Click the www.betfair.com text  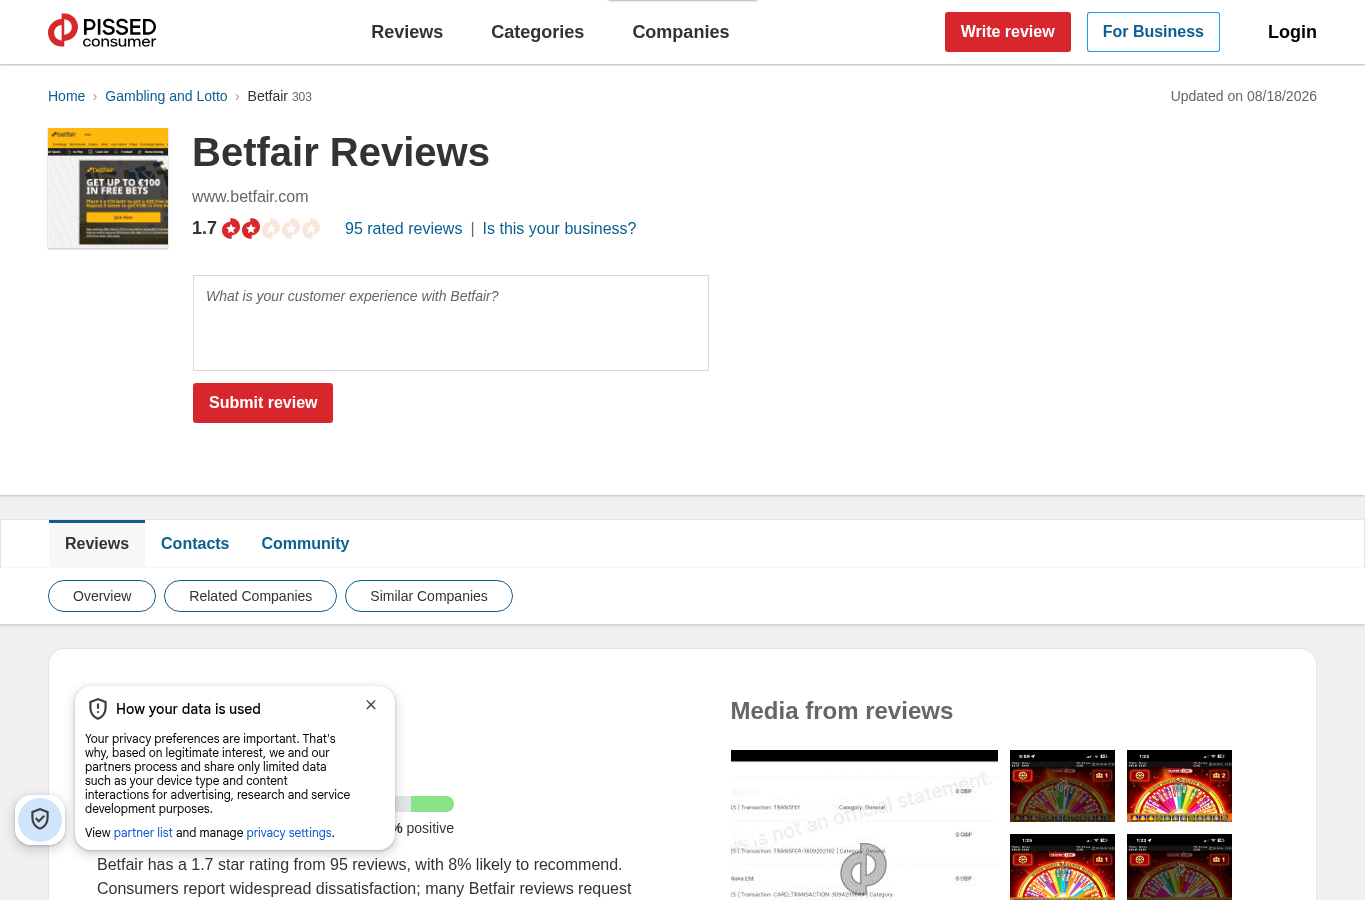pyautogui.click(x=250, y=197)
